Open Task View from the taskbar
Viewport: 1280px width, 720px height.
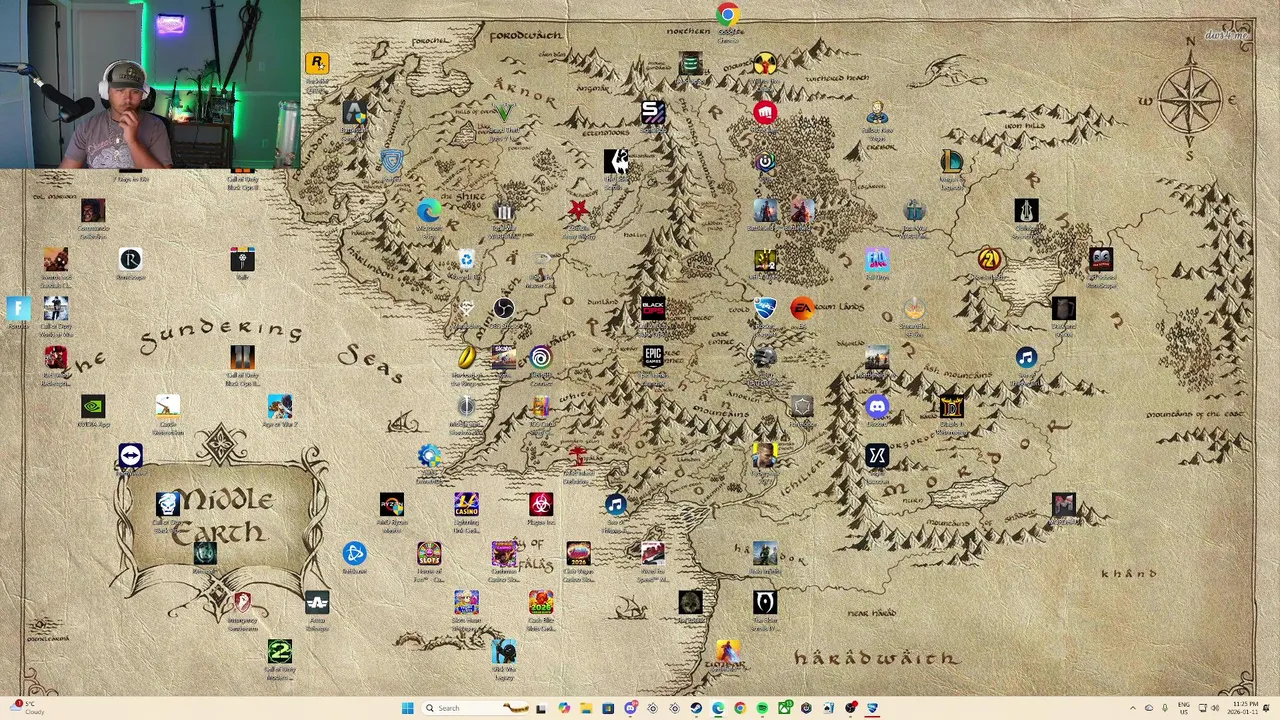(542, 708)
